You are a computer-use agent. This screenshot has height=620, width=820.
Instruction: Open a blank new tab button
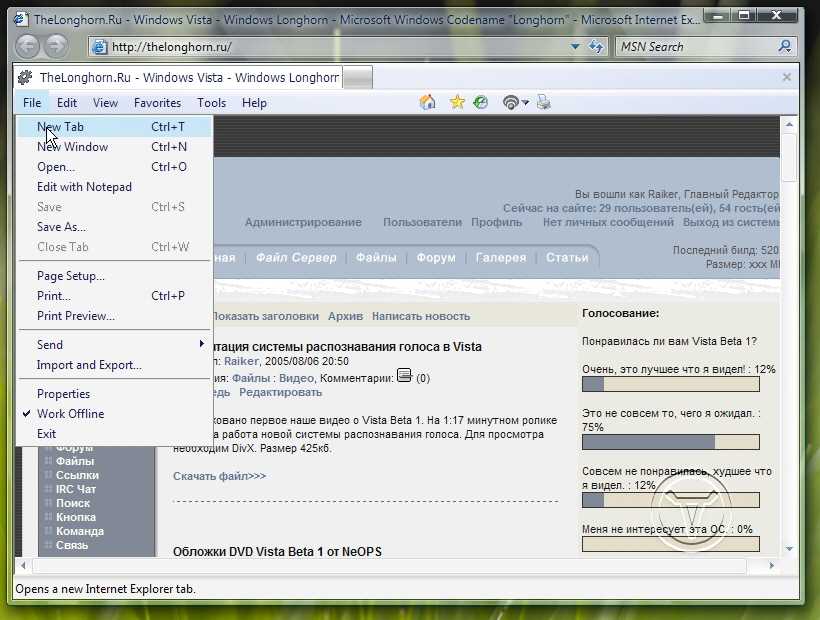pyautogui.click(x=358, y=78)
